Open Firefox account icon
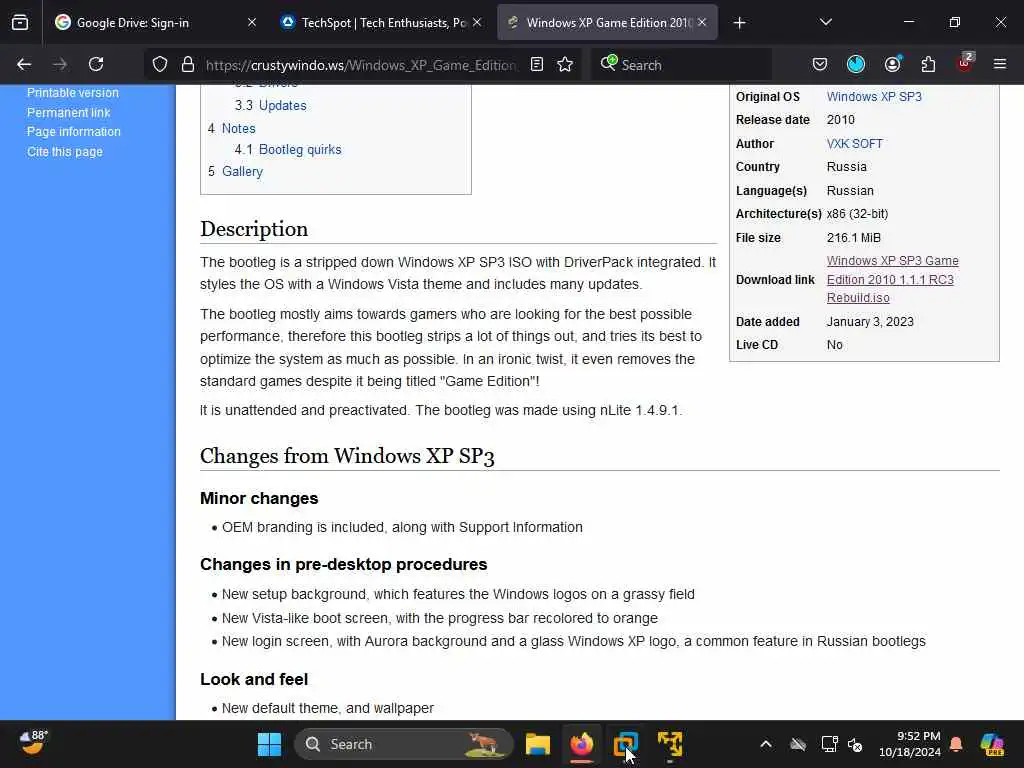 (892, 64)
